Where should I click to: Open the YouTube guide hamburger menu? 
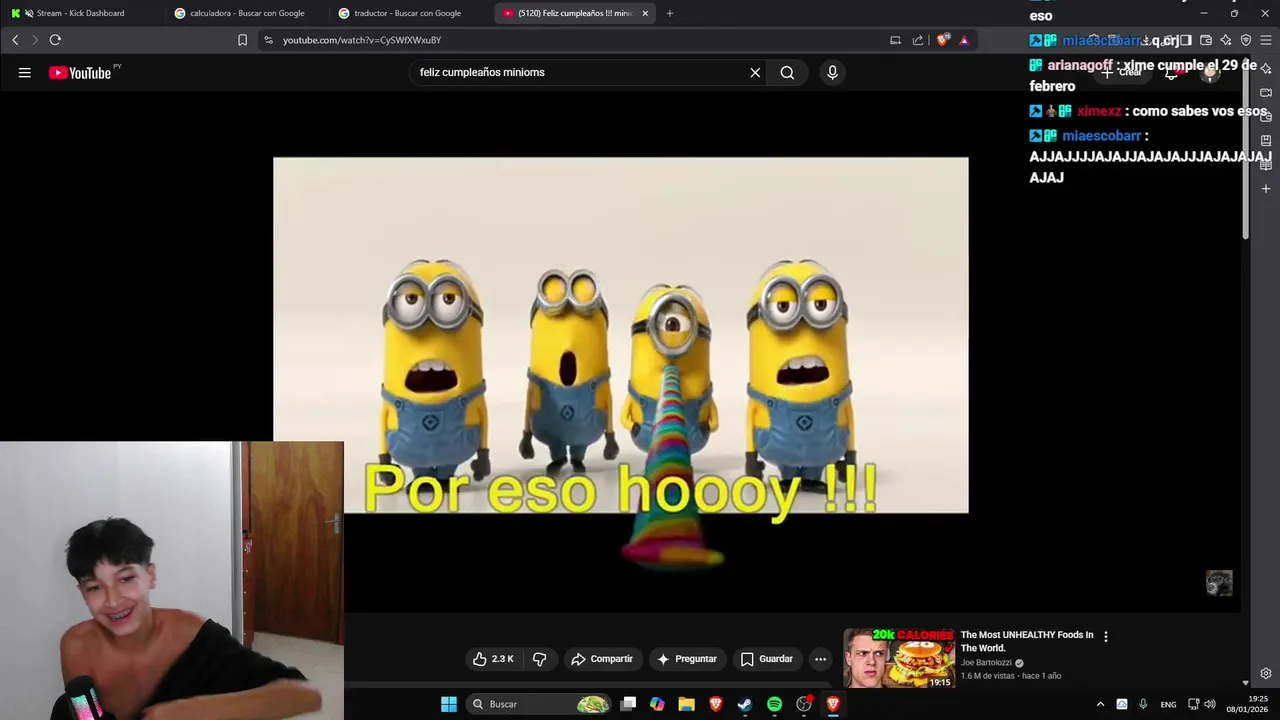pyautogui.click(x=24, y=72)
